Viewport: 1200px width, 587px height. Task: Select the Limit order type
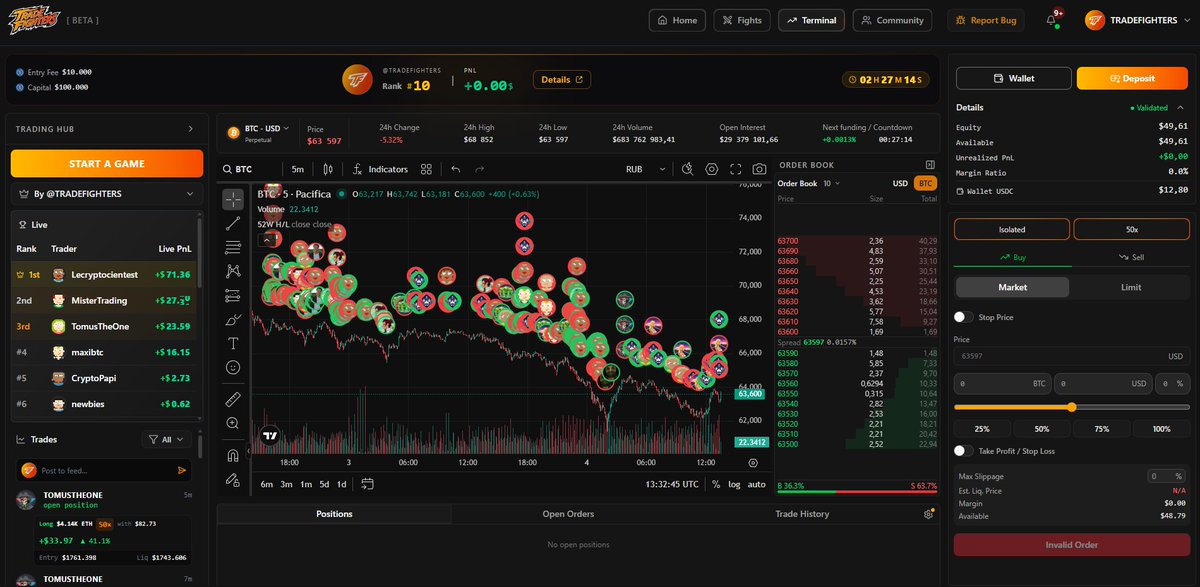point(1130,287)
